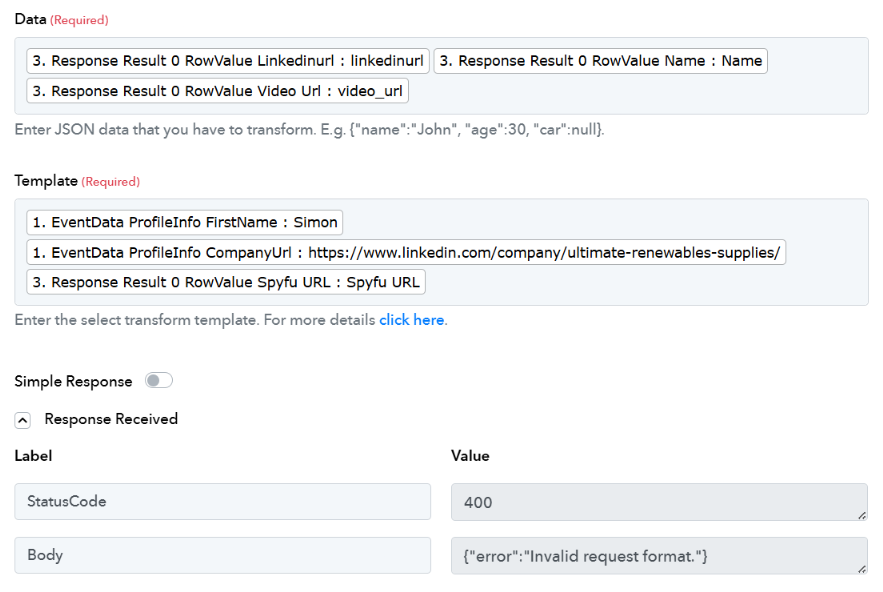Open the 'click here' template details link
Viewport: 883px width, 592px height.
[x=411, y=321]
